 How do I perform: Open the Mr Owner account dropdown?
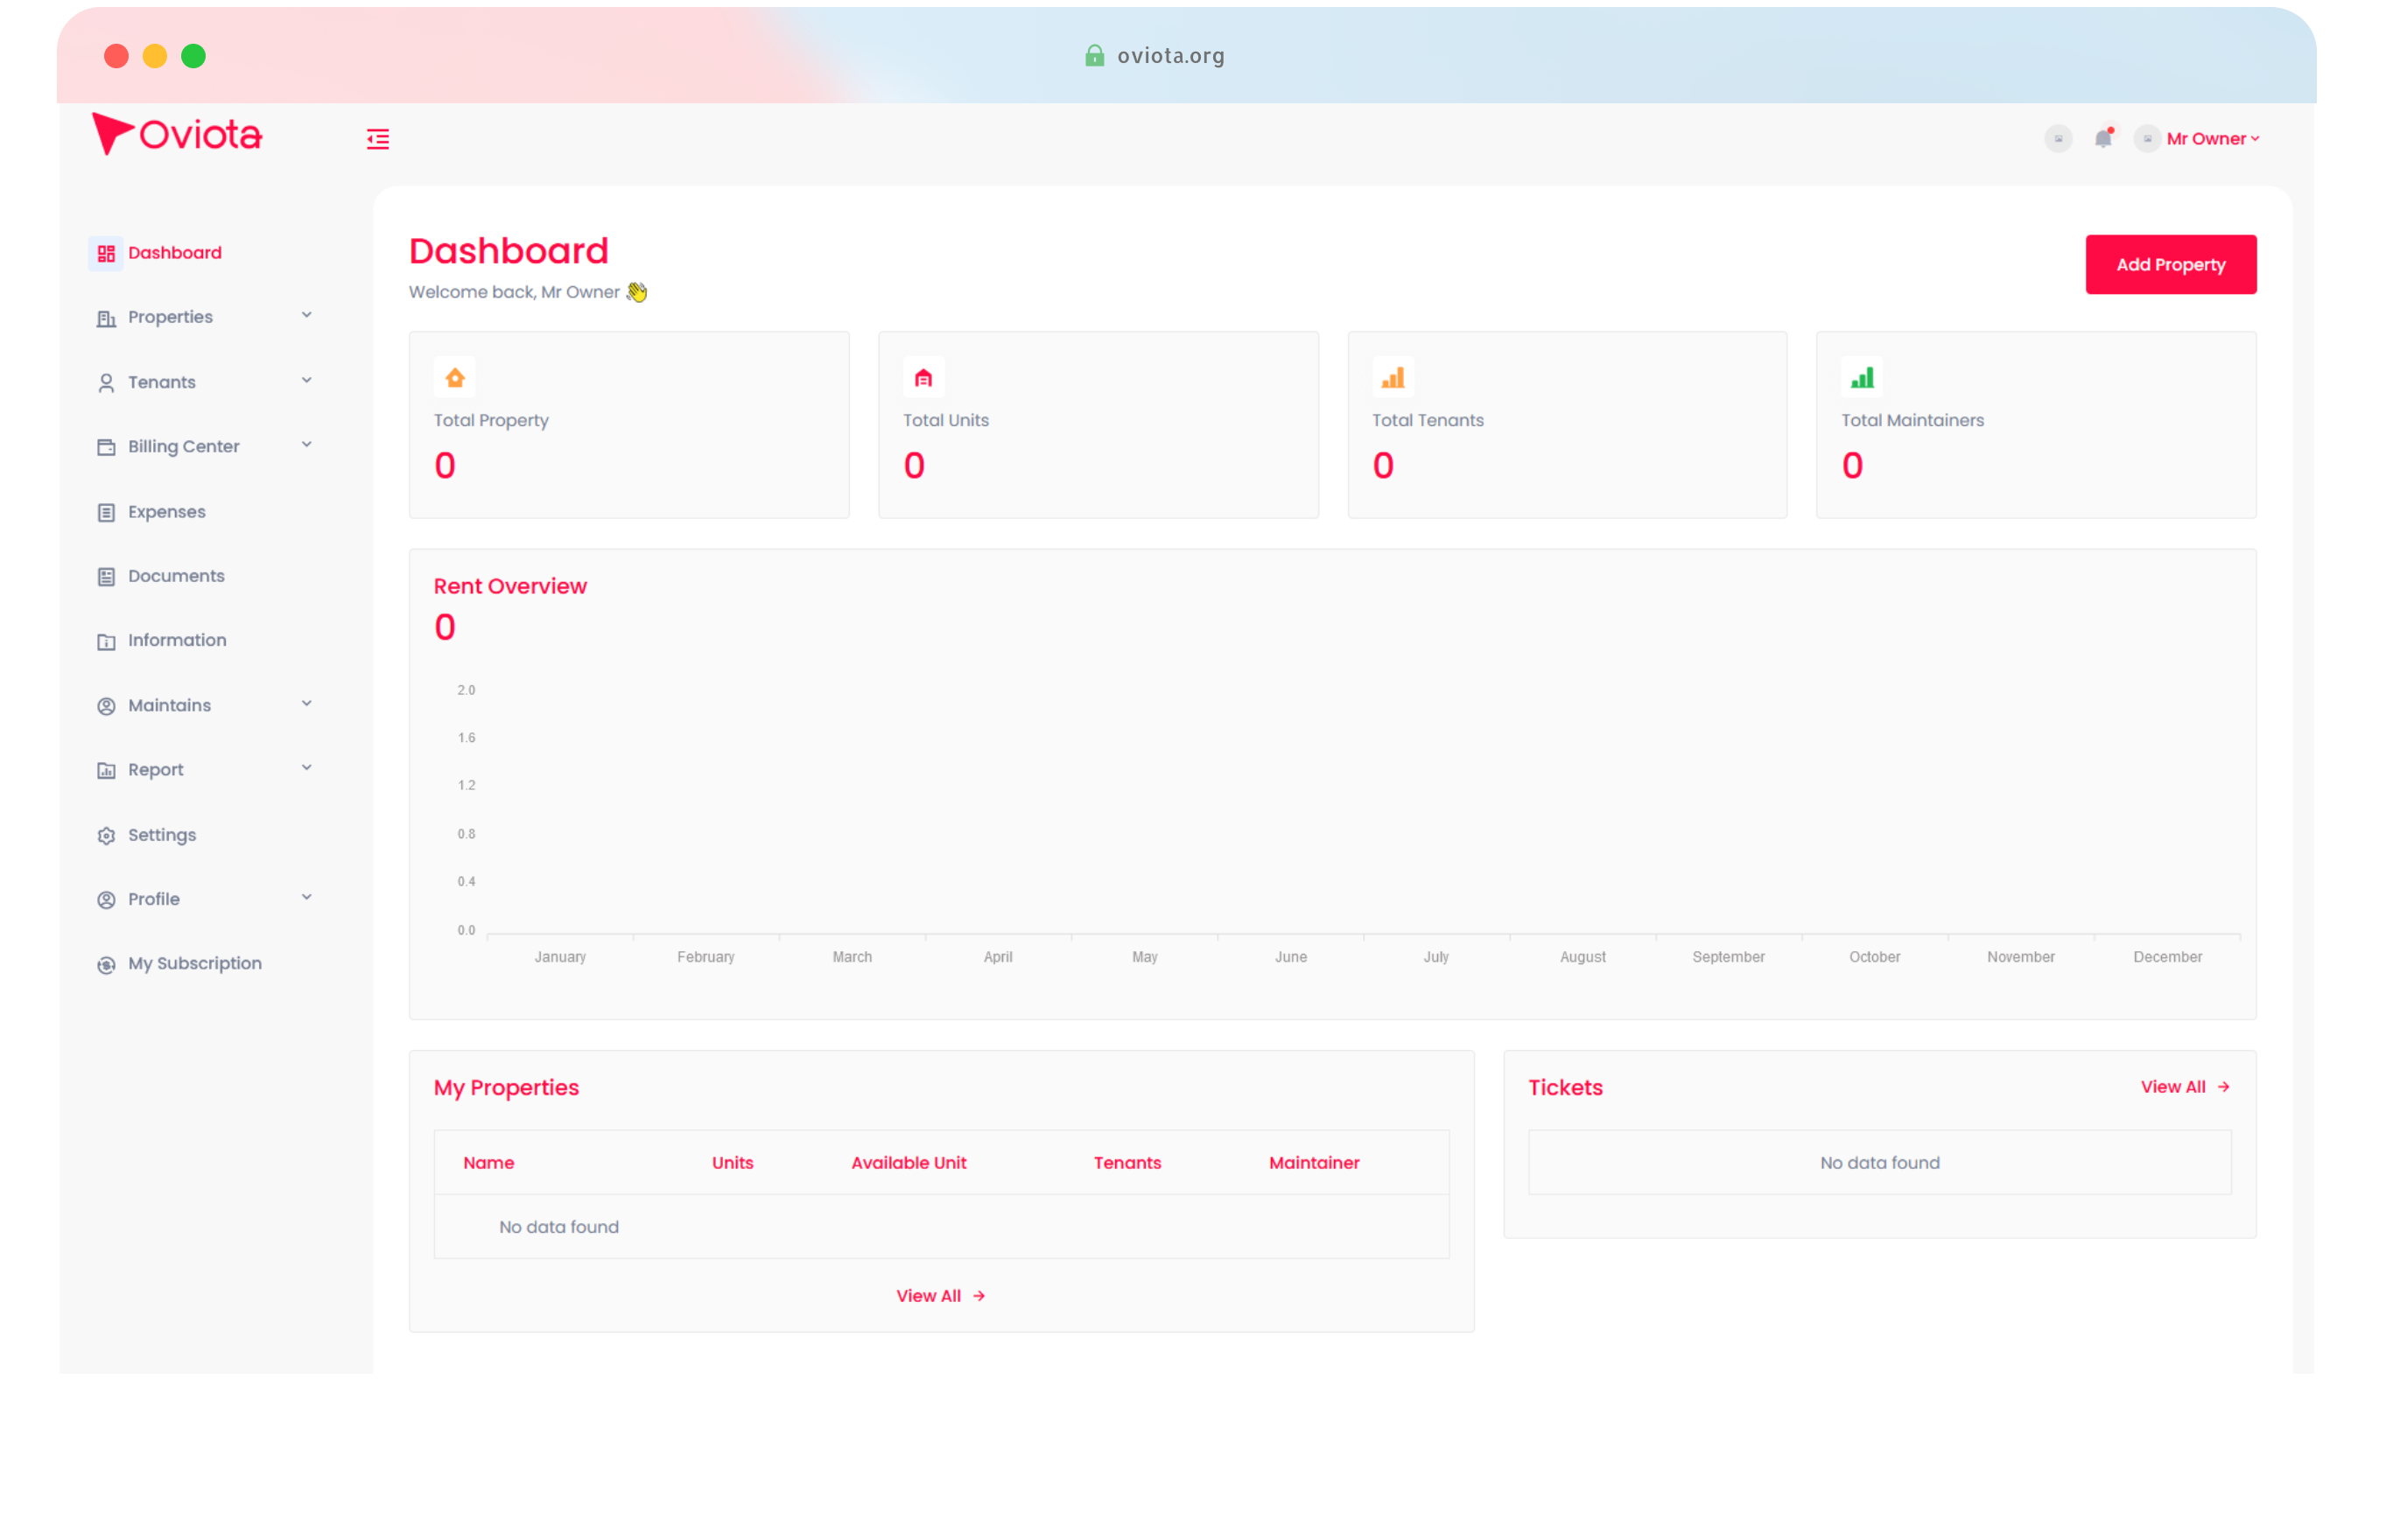[x=2211, y=139]
